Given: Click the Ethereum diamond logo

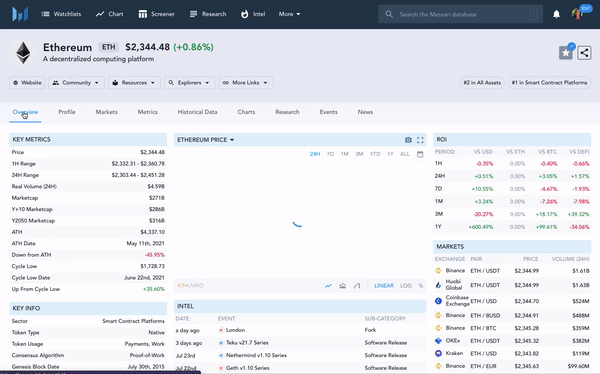Looking at the screenshot, I should [x=23, y=53].
